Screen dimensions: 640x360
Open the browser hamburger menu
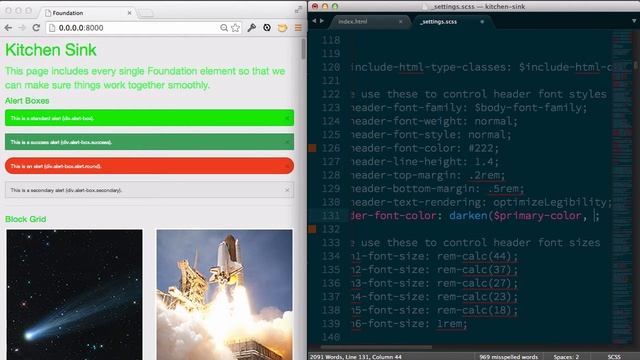point(298,28)
